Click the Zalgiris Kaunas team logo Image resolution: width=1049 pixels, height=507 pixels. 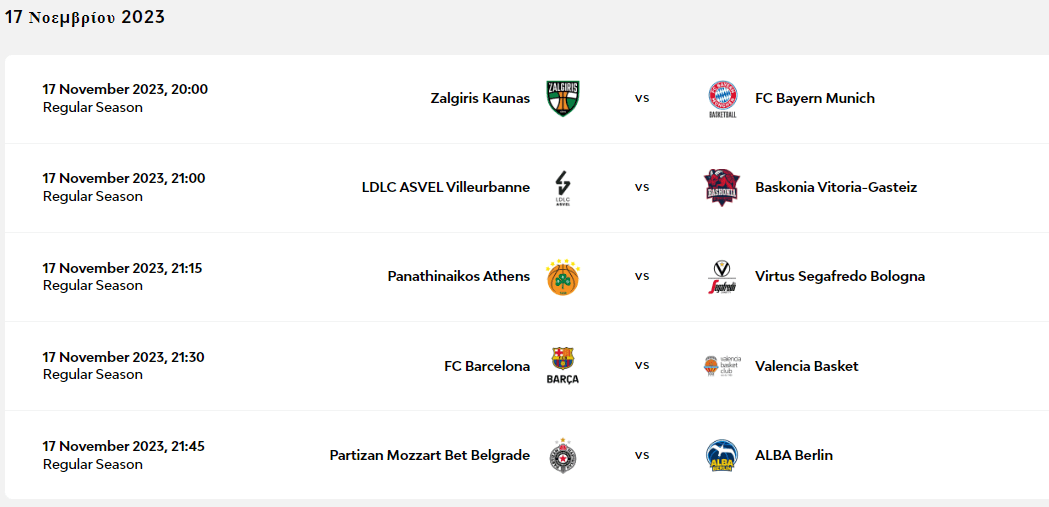pyautogui.click(x=563, y=98)
